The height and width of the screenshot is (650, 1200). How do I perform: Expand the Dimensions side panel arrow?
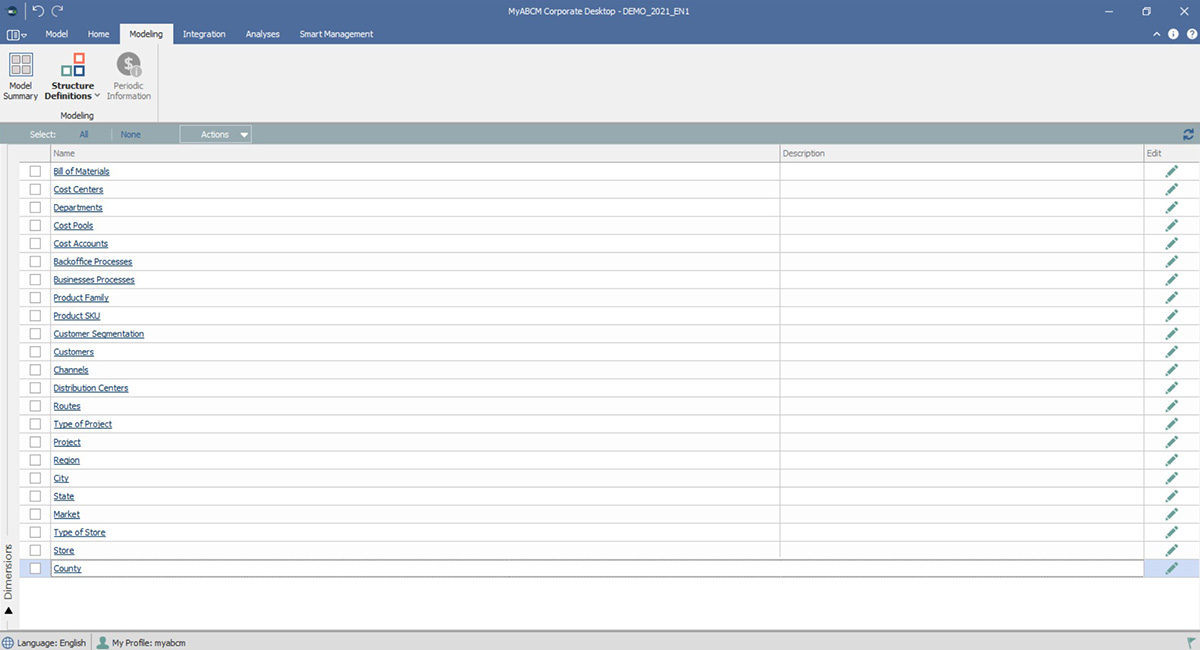point(9,610)
